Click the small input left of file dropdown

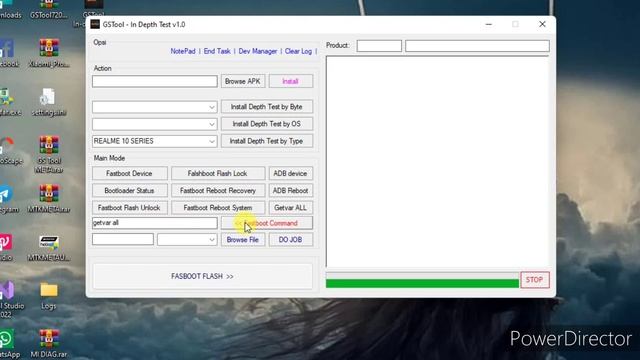point(123,239)
